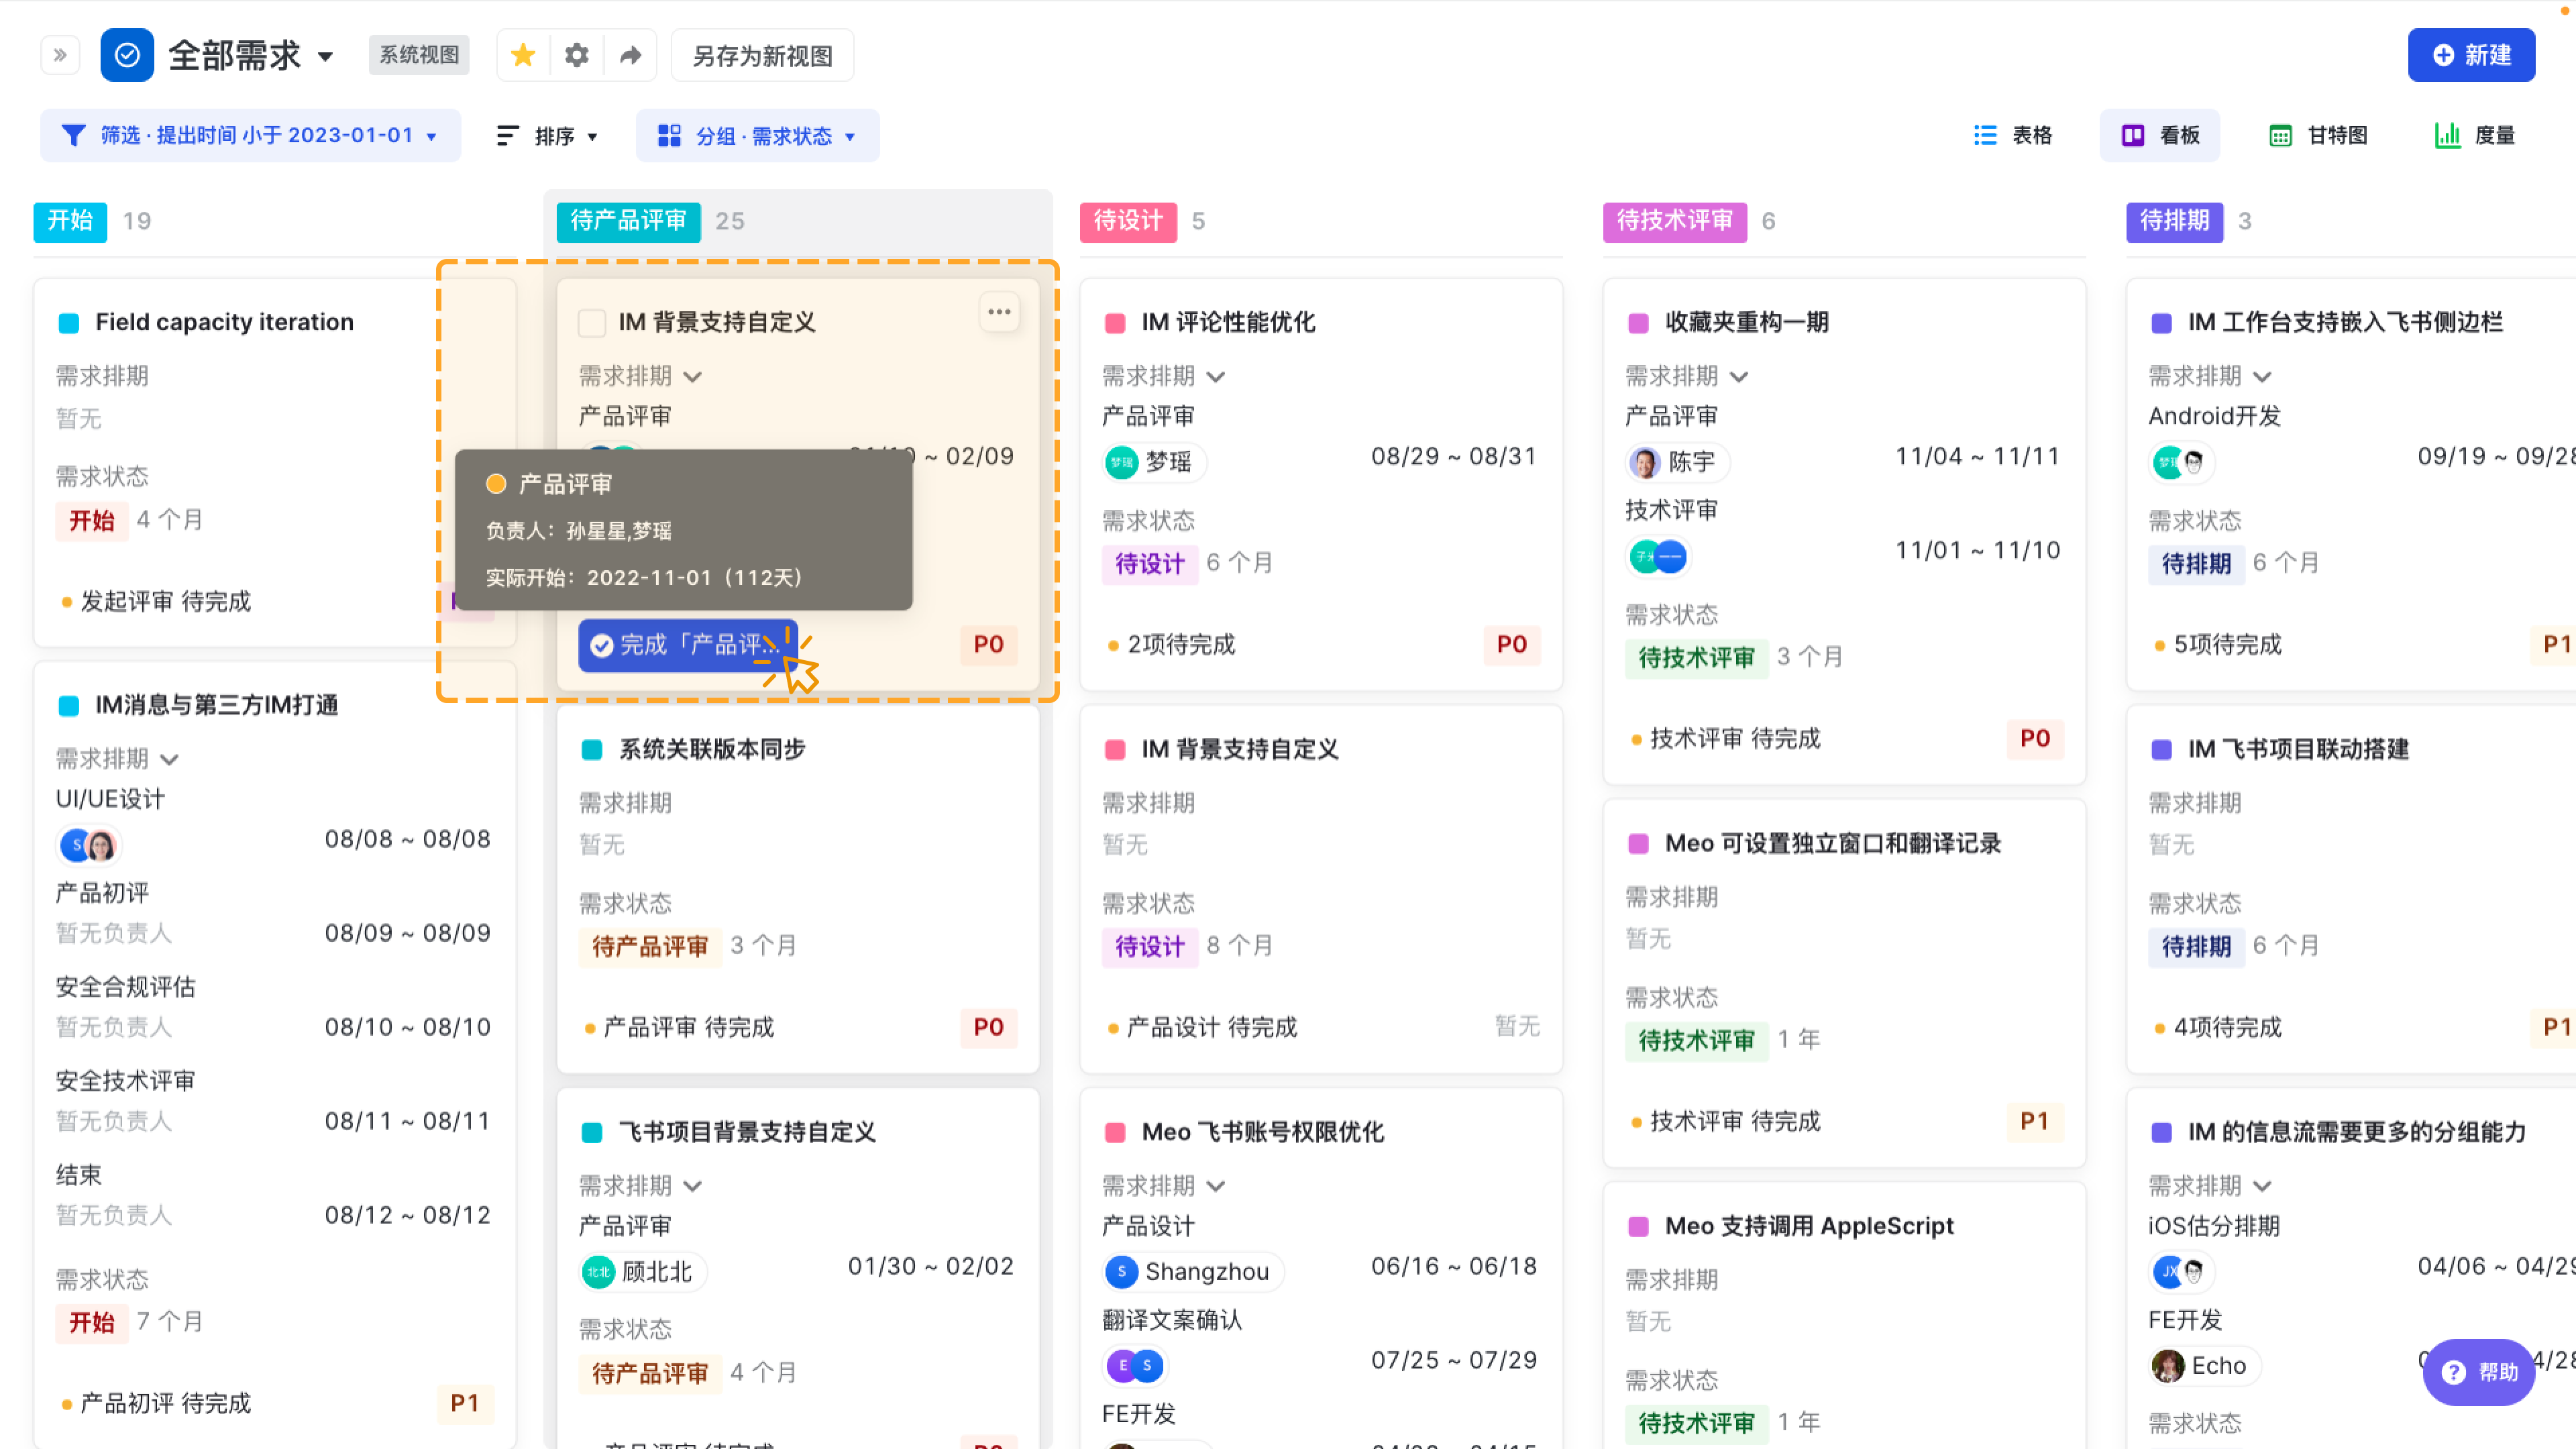Screen dimensions: 2576x1449
Task: Click P0 priority tag on IM 评论性能优化 card
Action: [1511, 644]
